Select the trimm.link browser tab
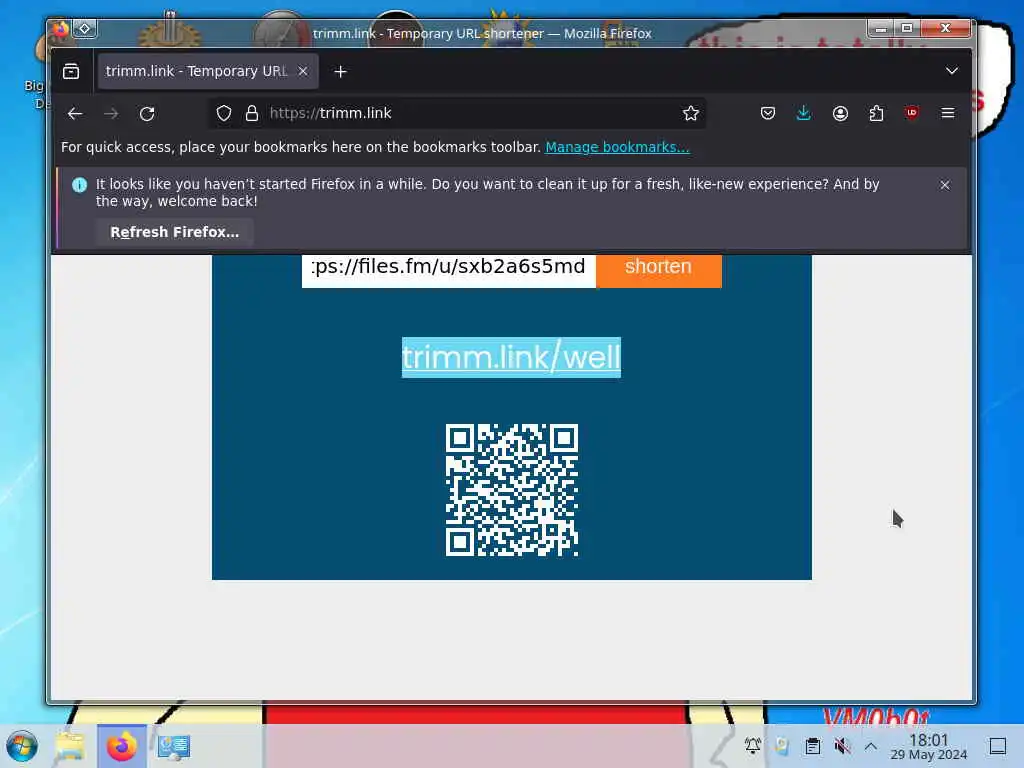The height and width of the screenshot is (768, 1024). pos(207,71)
